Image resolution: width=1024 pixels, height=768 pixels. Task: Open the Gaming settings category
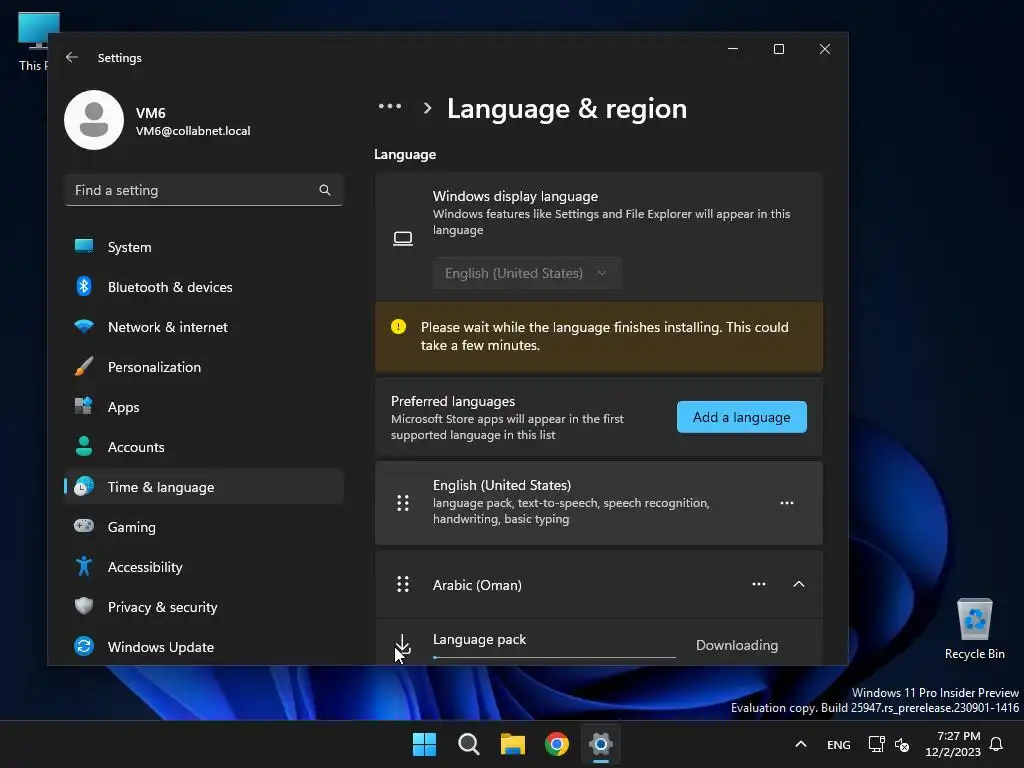tap(204, 527)
